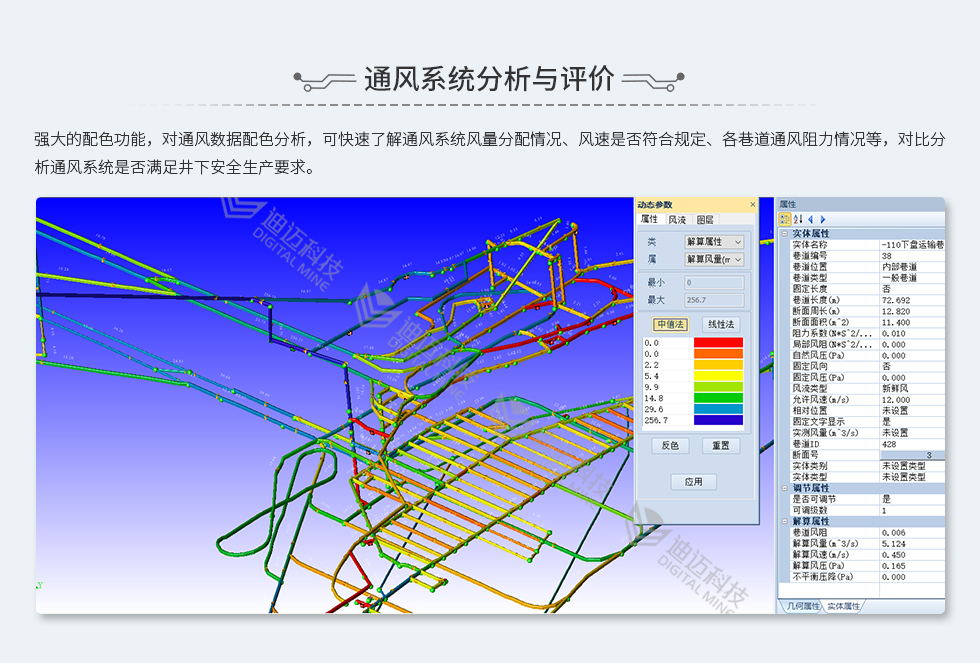Click the red color swatch in legend
Viewport: 980px width, 663px height.
point(718,342)
